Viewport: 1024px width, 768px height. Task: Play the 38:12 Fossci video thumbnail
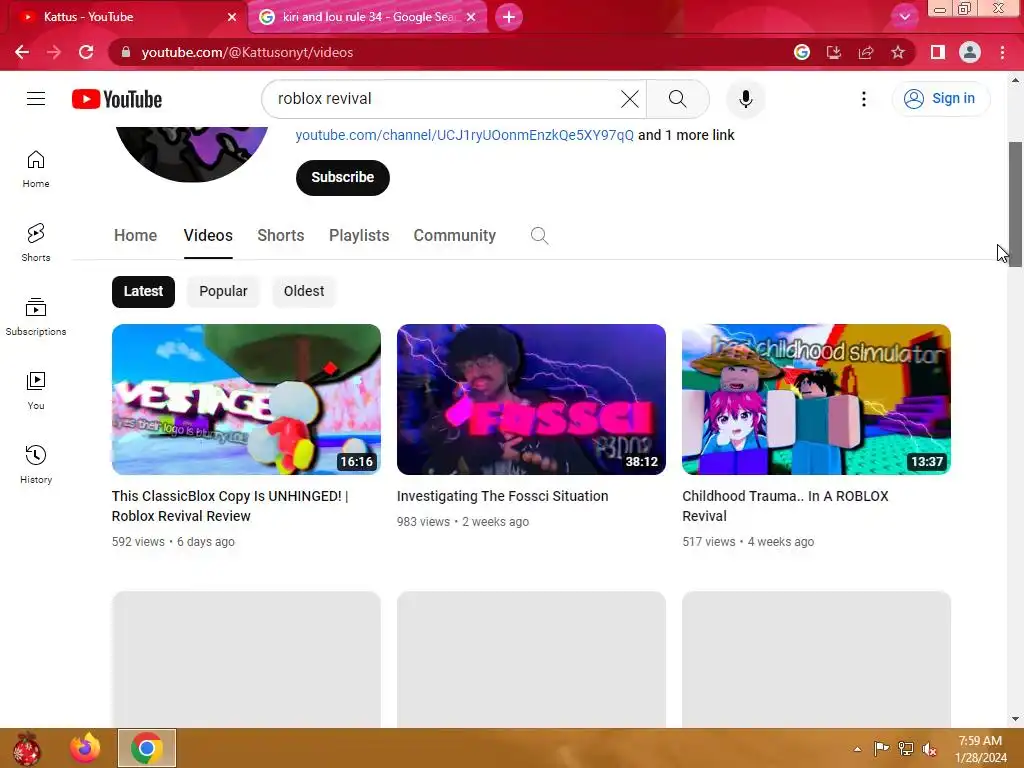(x=531, y=399)
